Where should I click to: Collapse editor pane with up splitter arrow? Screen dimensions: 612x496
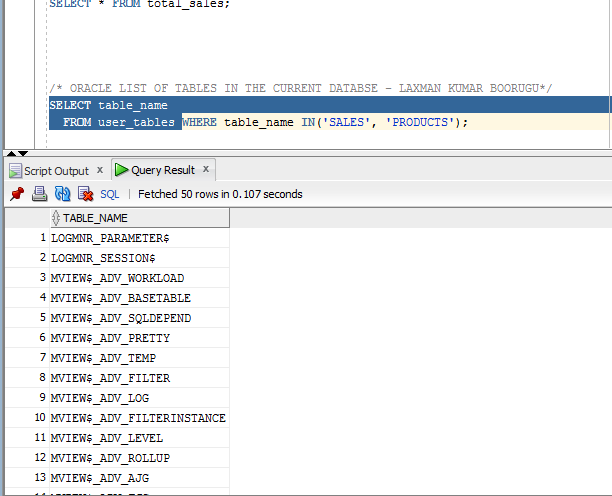pos(11,153)
